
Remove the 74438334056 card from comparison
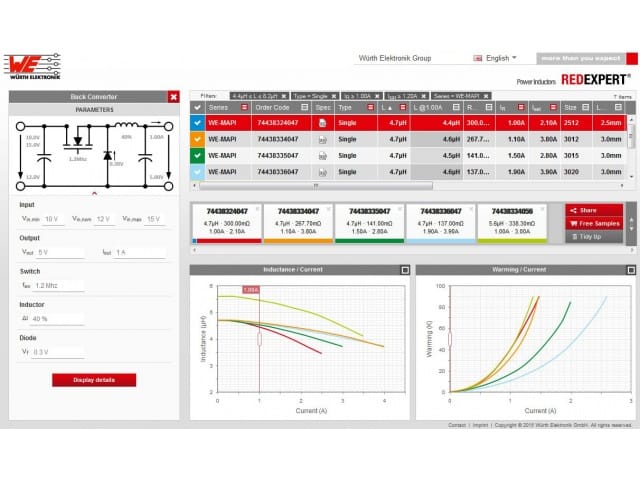point(542,209)
